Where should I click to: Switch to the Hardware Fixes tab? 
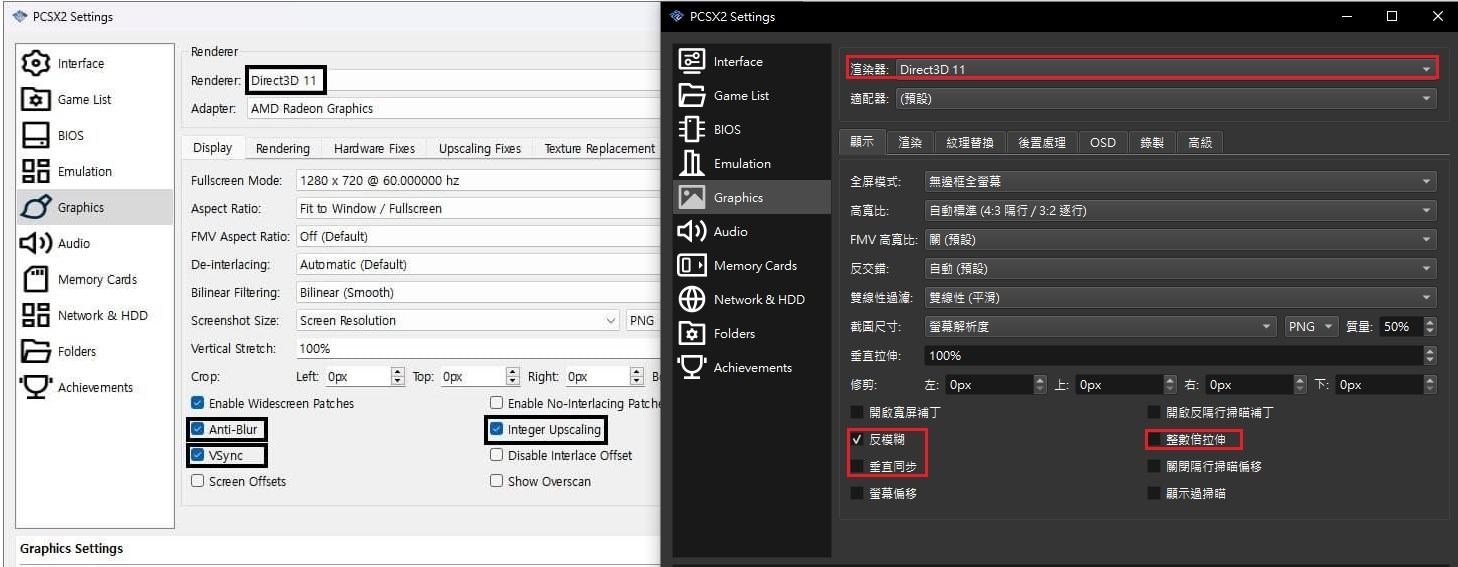[374, 148]
